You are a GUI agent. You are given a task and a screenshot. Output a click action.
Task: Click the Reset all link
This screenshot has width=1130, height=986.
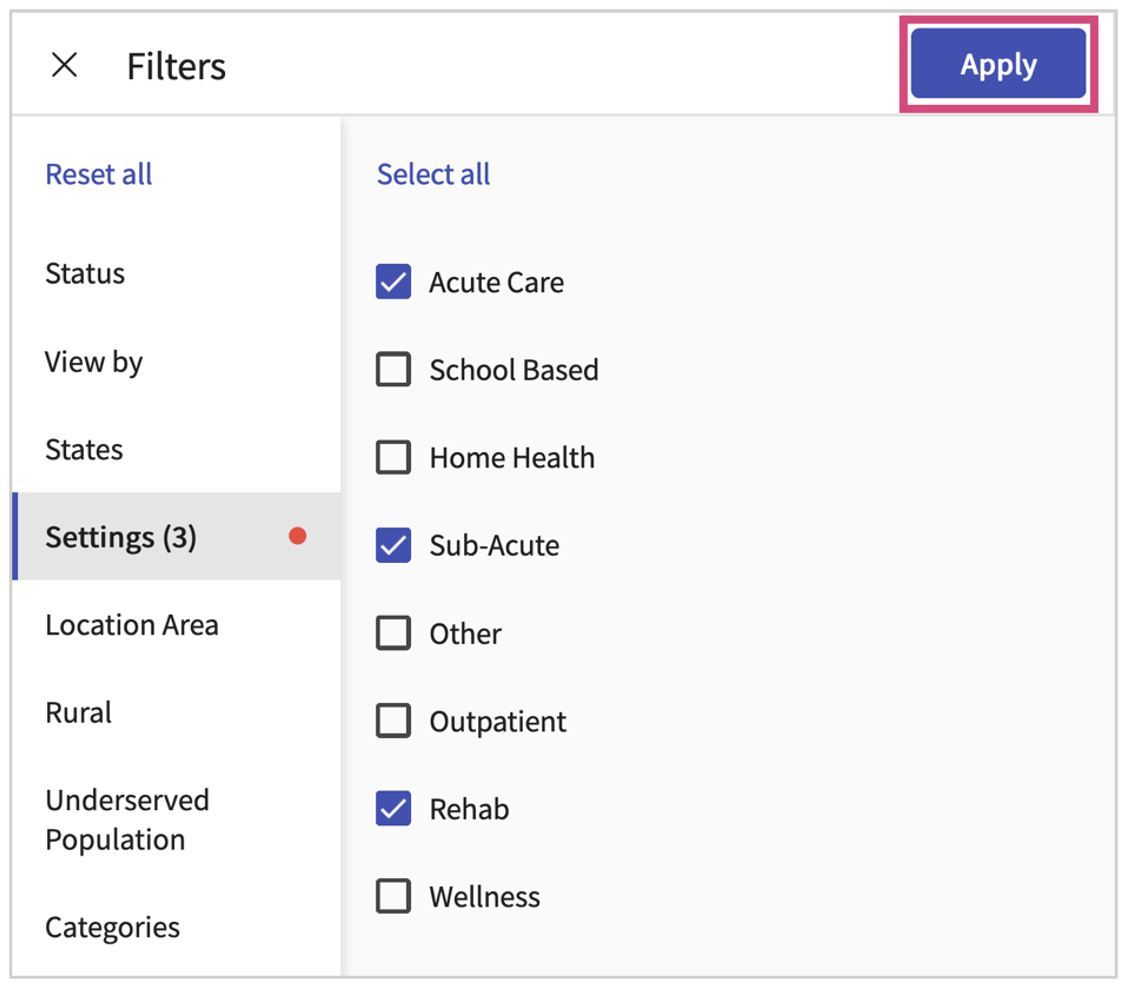pyautogui.click(x=99, y=174)
